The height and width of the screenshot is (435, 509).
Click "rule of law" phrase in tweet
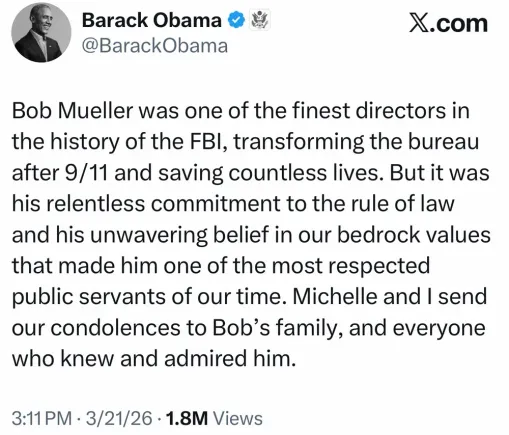[403, 203]
